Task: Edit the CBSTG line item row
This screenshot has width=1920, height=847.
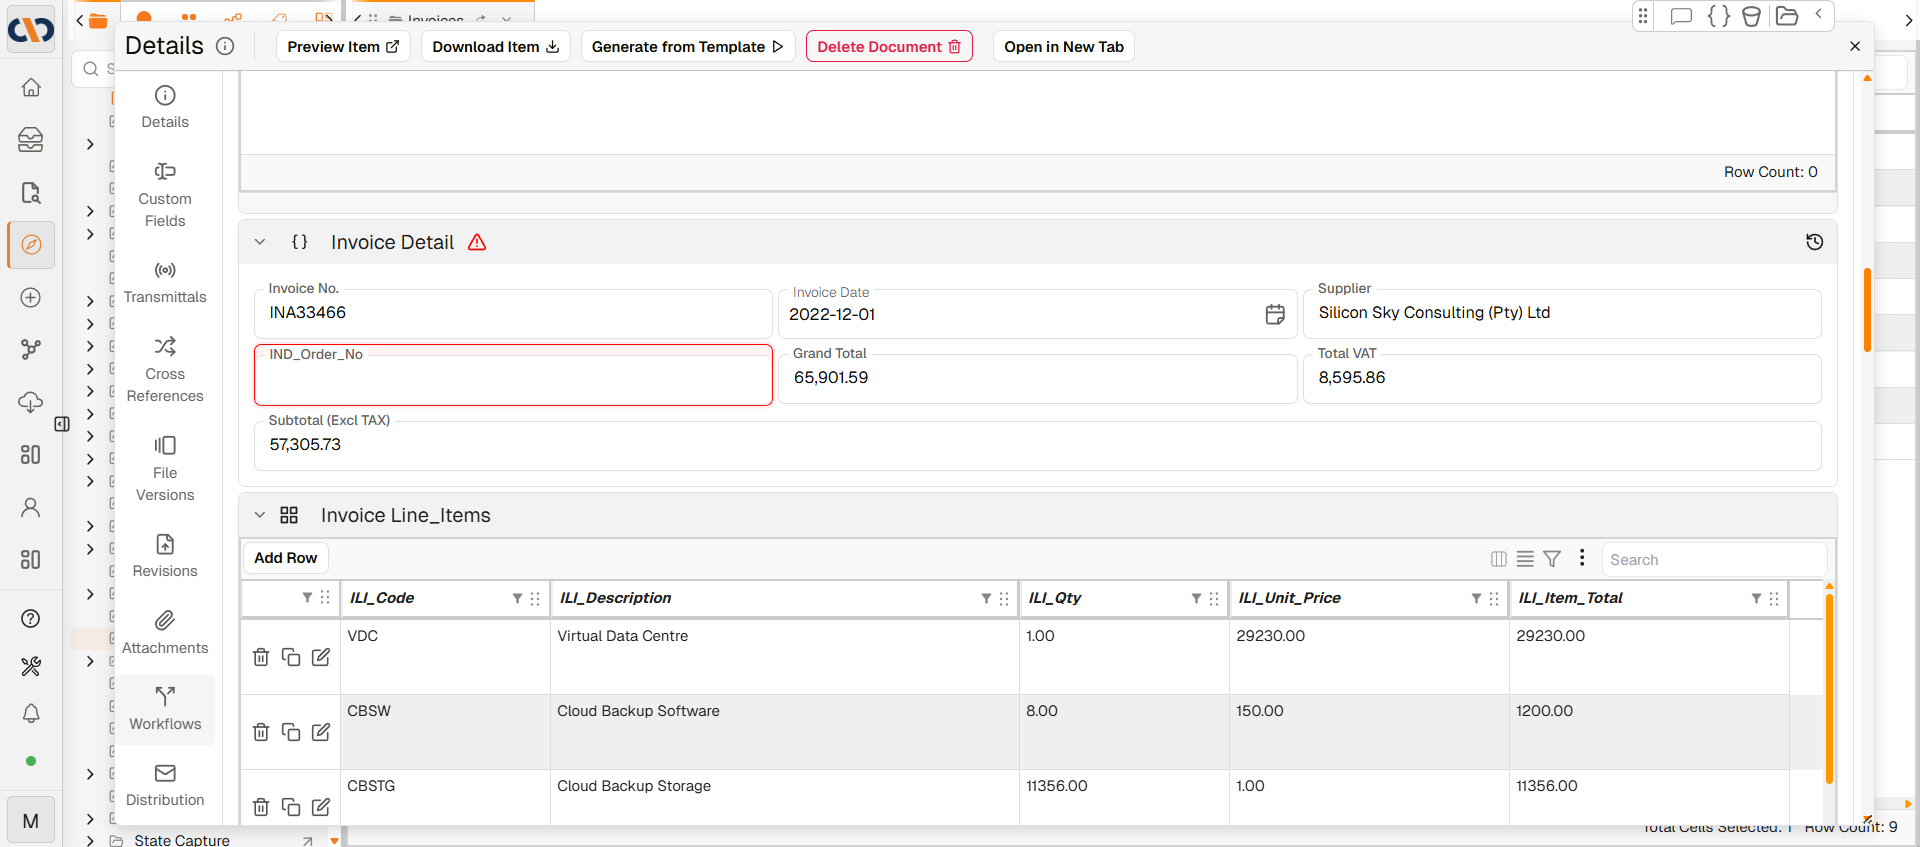Action: coord(321,807)
